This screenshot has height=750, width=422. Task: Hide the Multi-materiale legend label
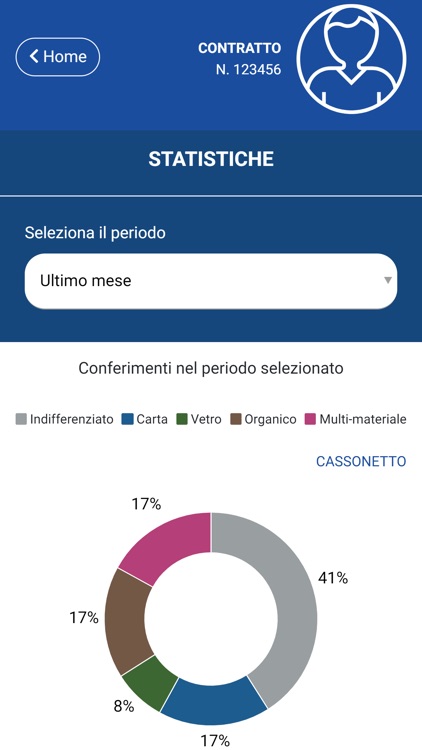[363, 419]
